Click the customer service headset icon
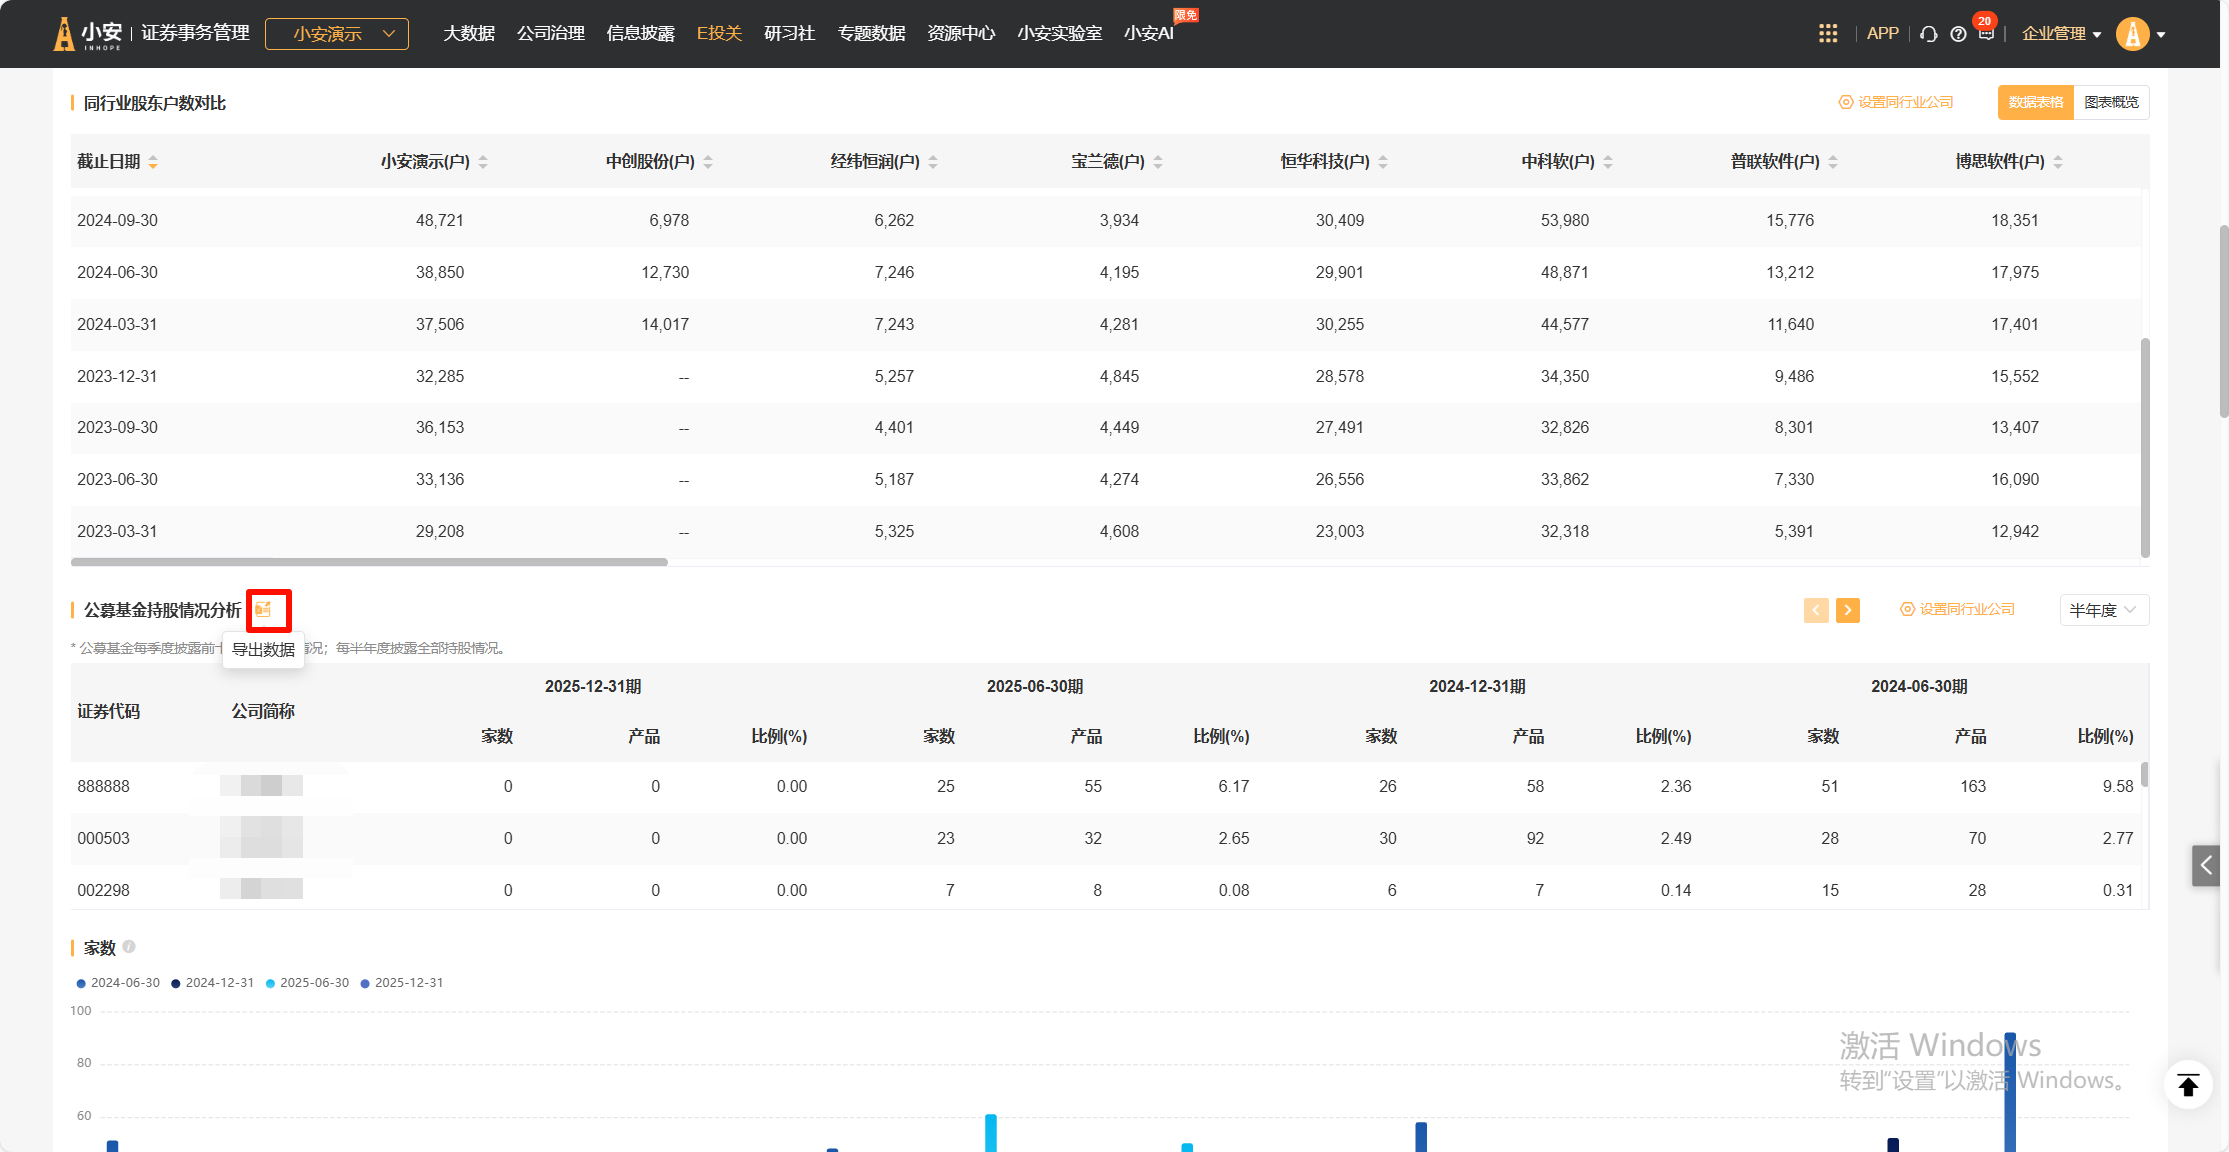Viewport: 2229px width, 1152px height. [1929, 34]
